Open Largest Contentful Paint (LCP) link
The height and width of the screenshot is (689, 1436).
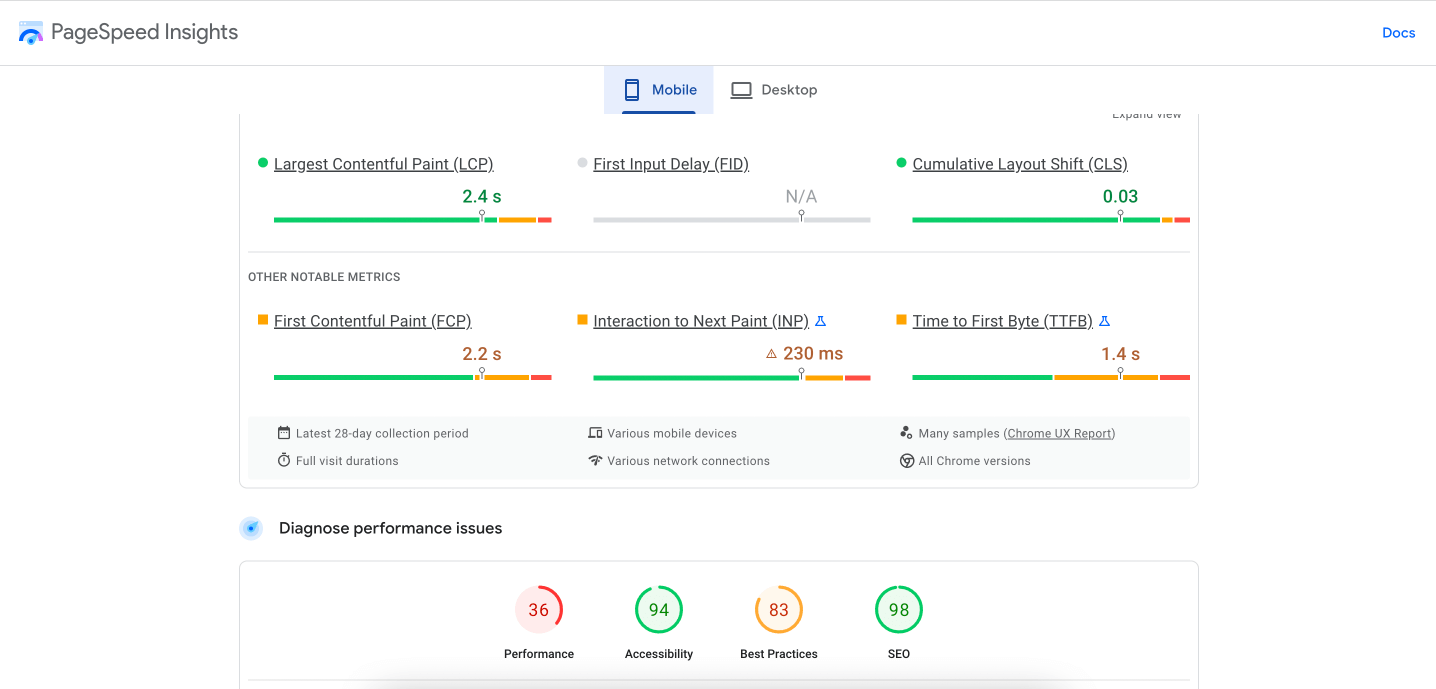coord(384,164)
